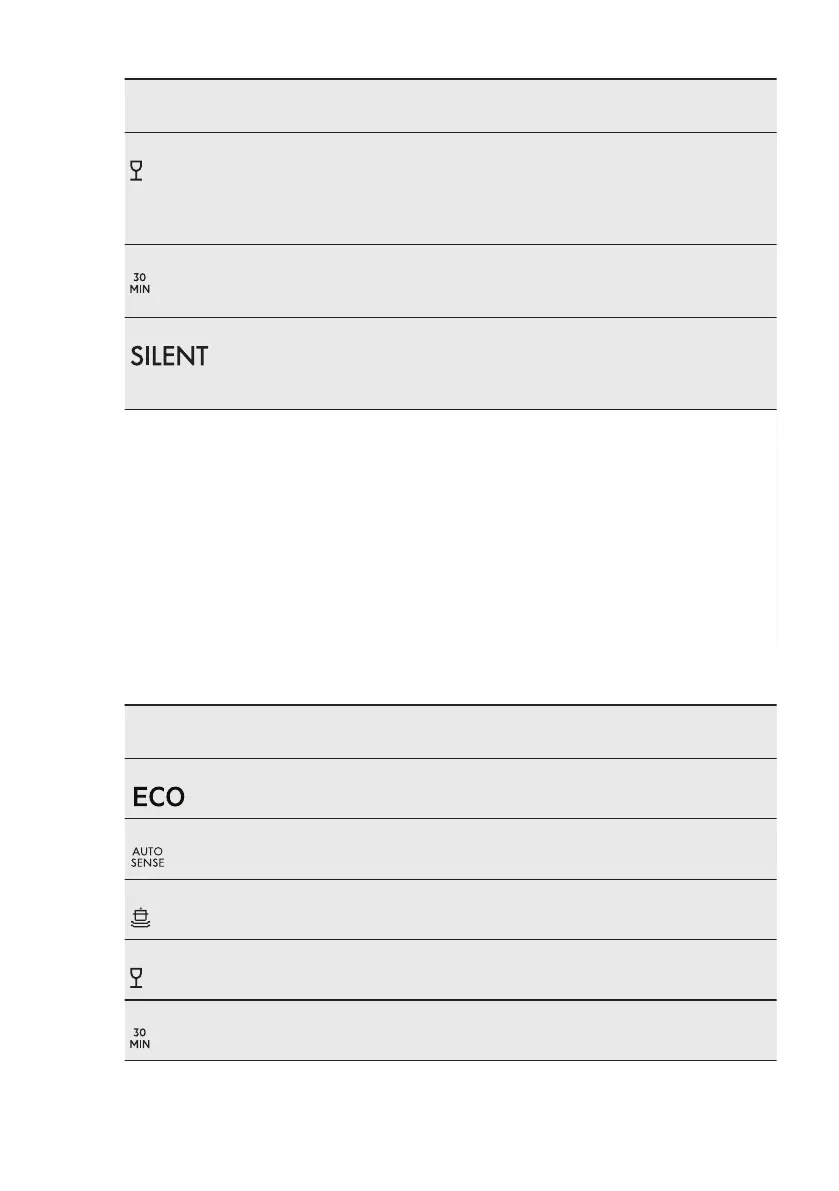Image resolution: width=839 pixels, height=1191 pixels.
Task: Click empty row area beside upper 30 MIN
Action: [480, 281]
